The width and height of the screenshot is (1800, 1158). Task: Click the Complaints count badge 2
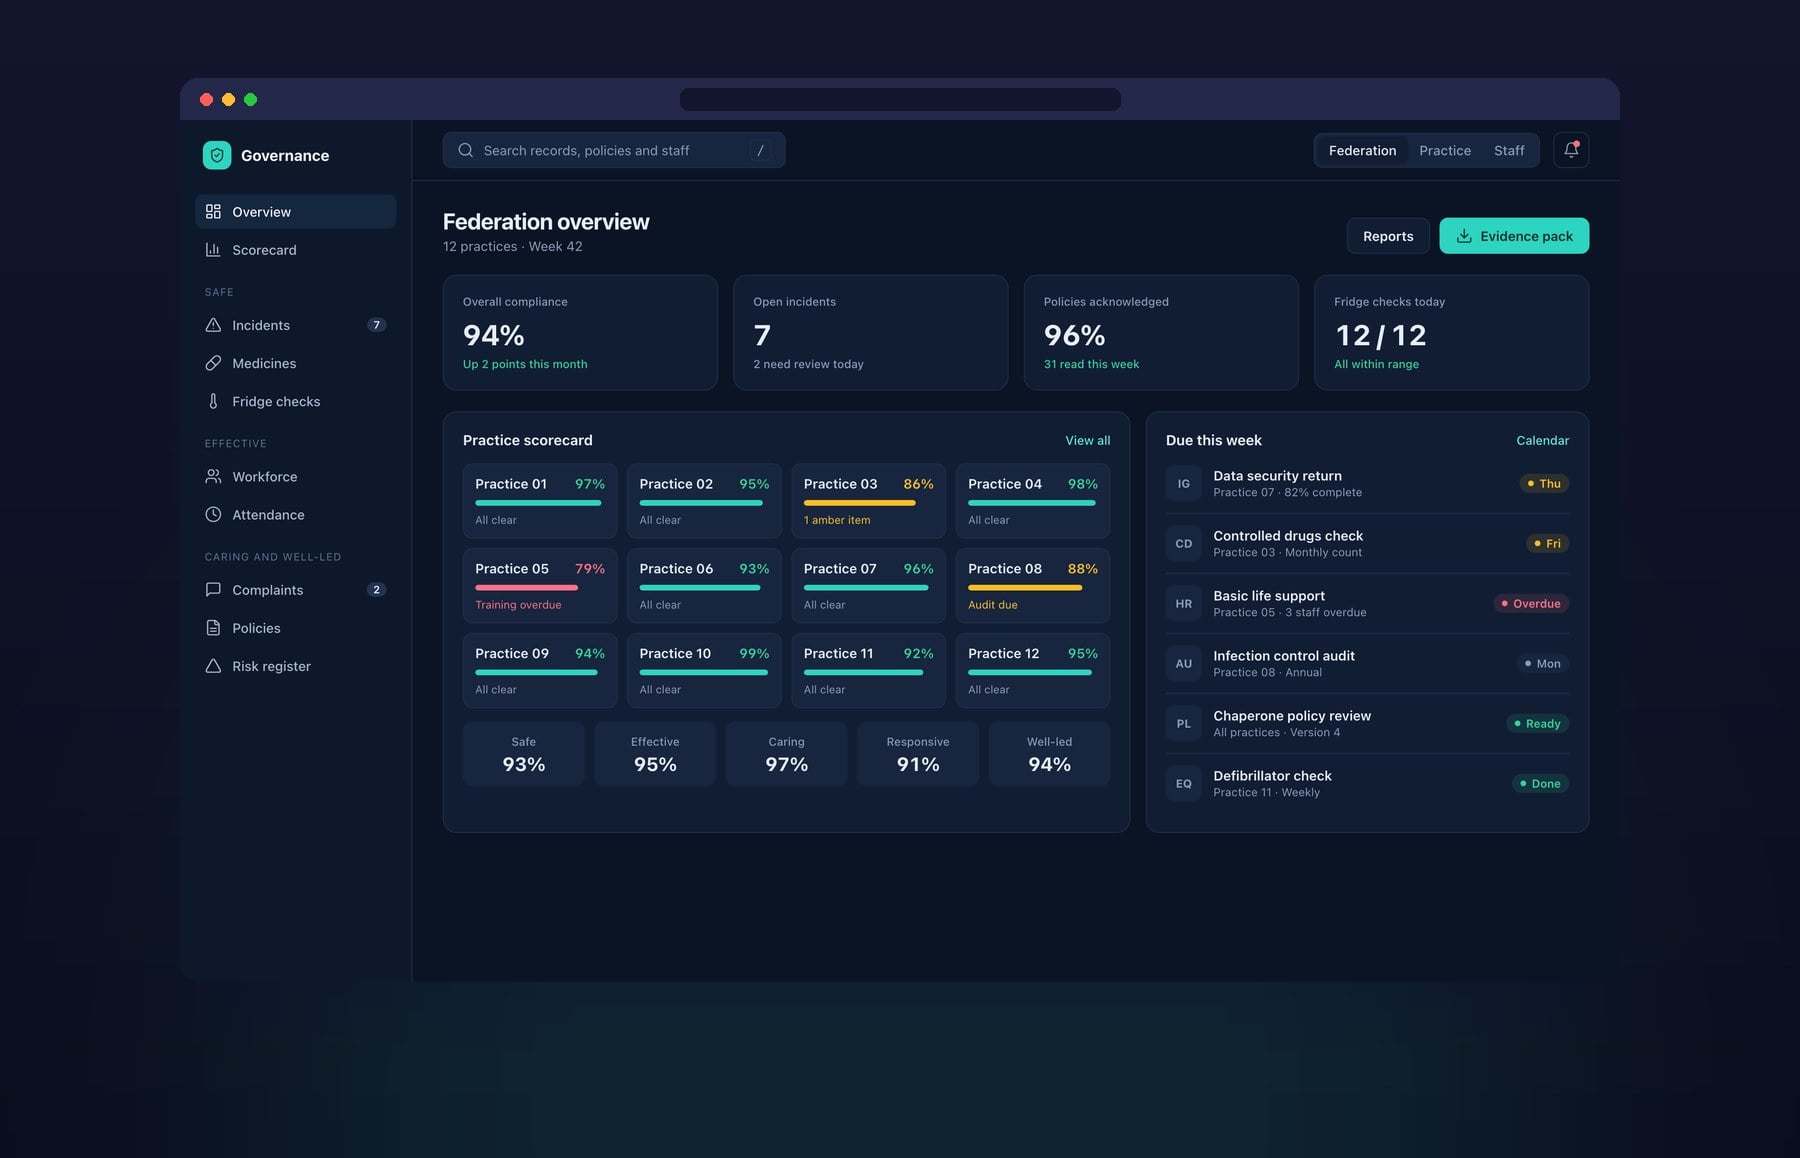pyautogui.click(x=376, y=590)
